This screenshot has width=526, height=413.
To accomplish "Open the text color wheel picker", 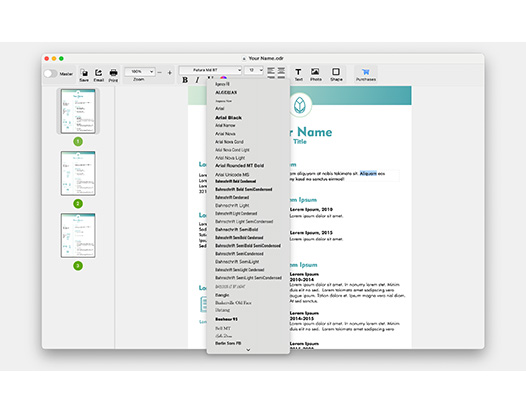I will (223, 79).
